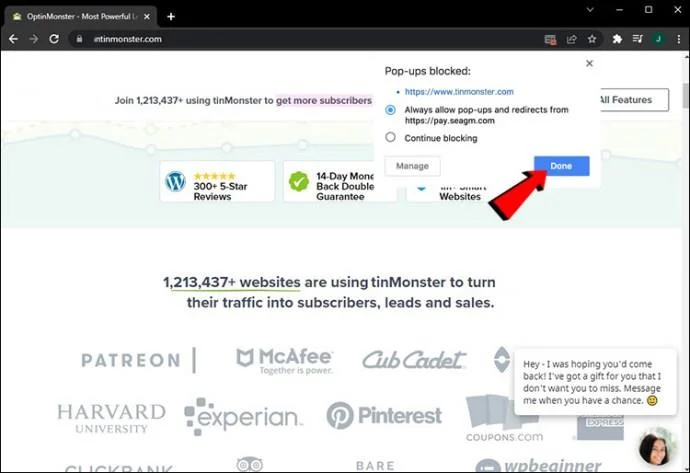Click the Done button
Screen dimensions: 690x473
click(562, 166)
